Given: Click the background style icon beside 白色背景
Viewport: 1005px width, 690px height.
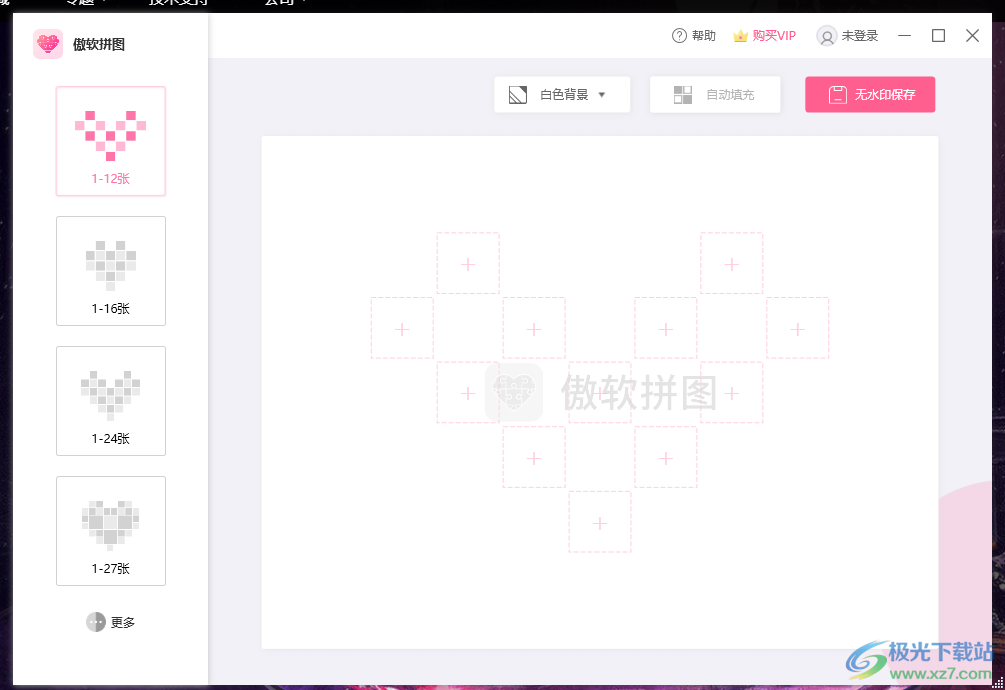Looking at the screenshot, I should coord(518,94).
